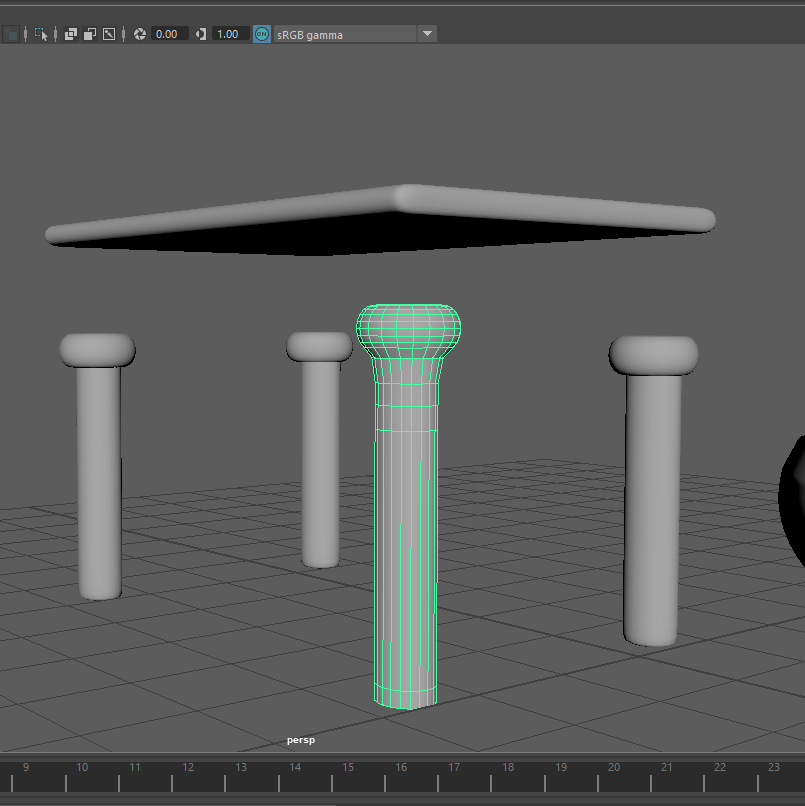Toggle Isolate Select in panel toolbar
Screen dimensions: 805x806
click(x=41, y=34)
